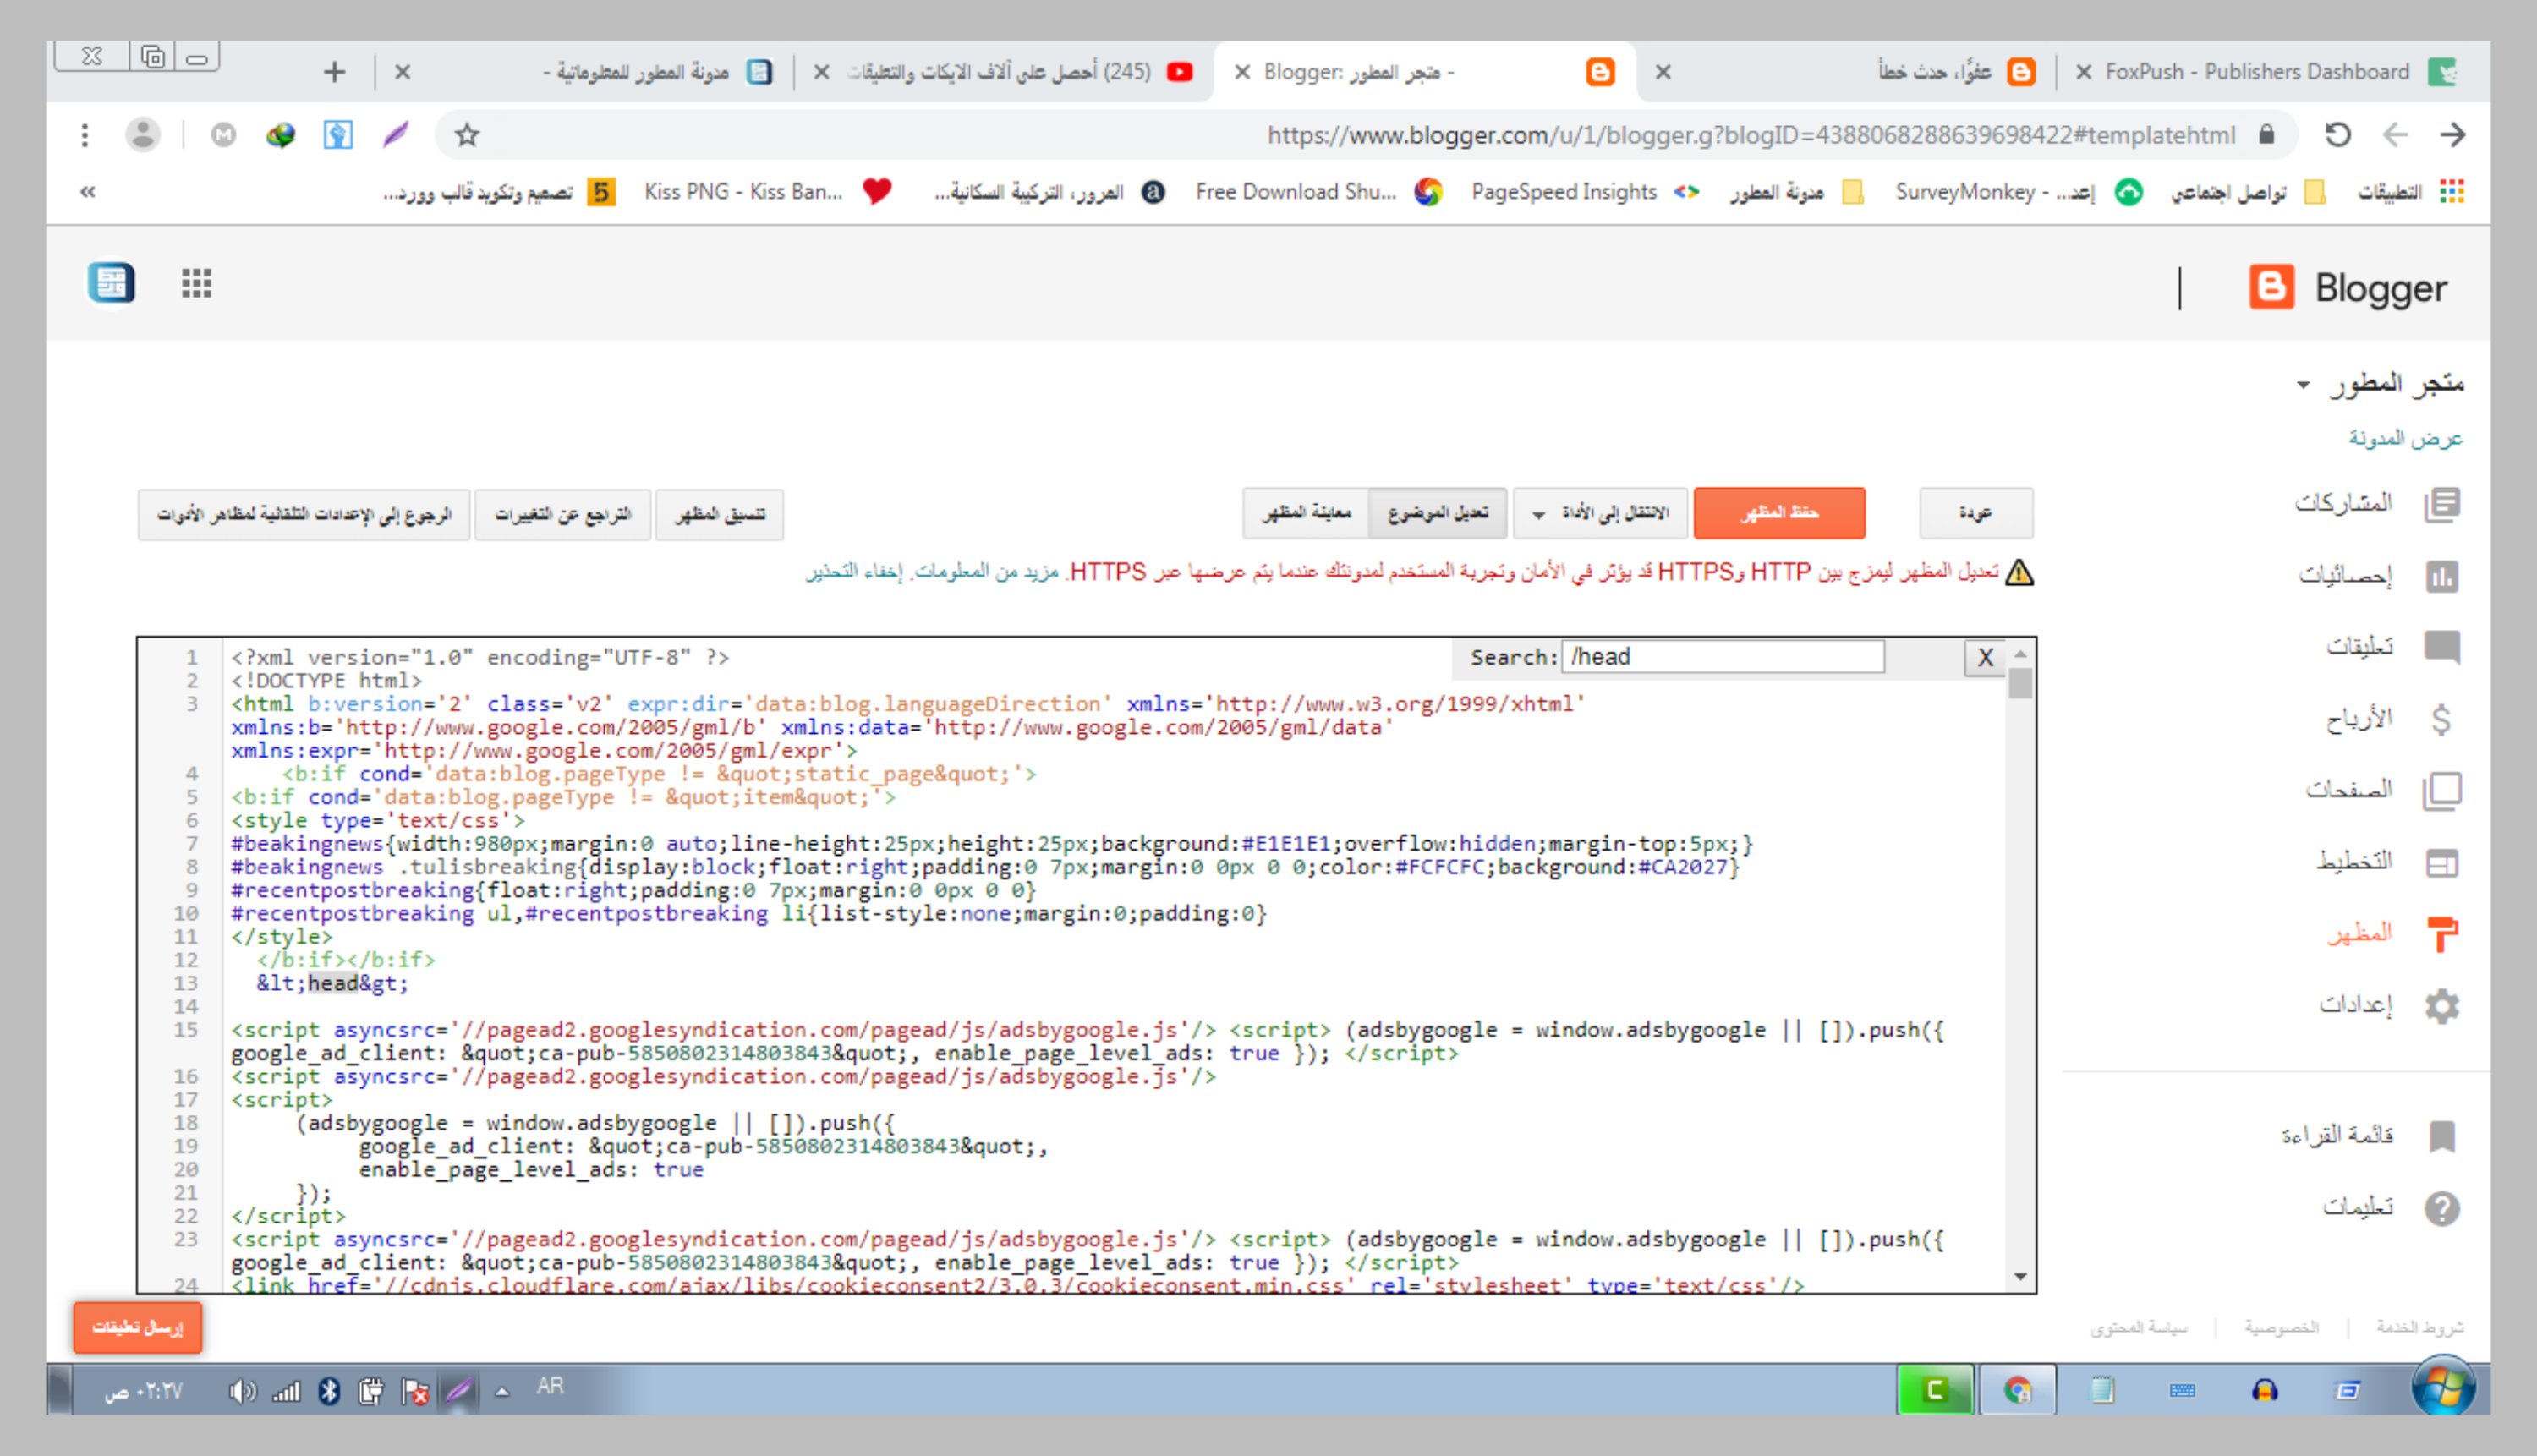The width and height of the screenshot is (2537, 1456).
Task: Open Chrome three-dot menu
Action: tap(85, 135)
